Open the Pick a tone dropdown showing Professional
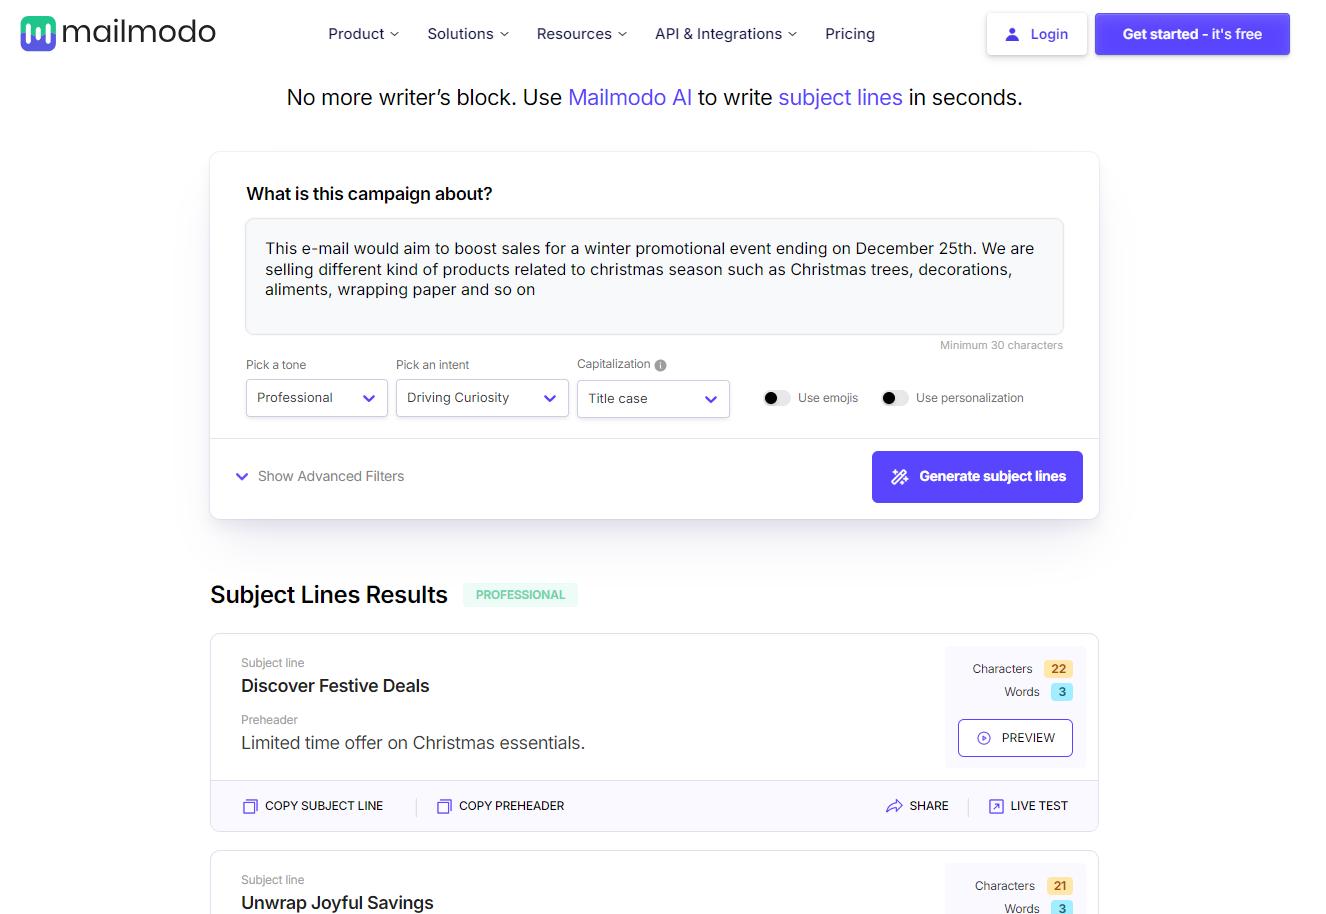Image resolution: width=1326 pixels, height=914 pixels. pos(316,397)
